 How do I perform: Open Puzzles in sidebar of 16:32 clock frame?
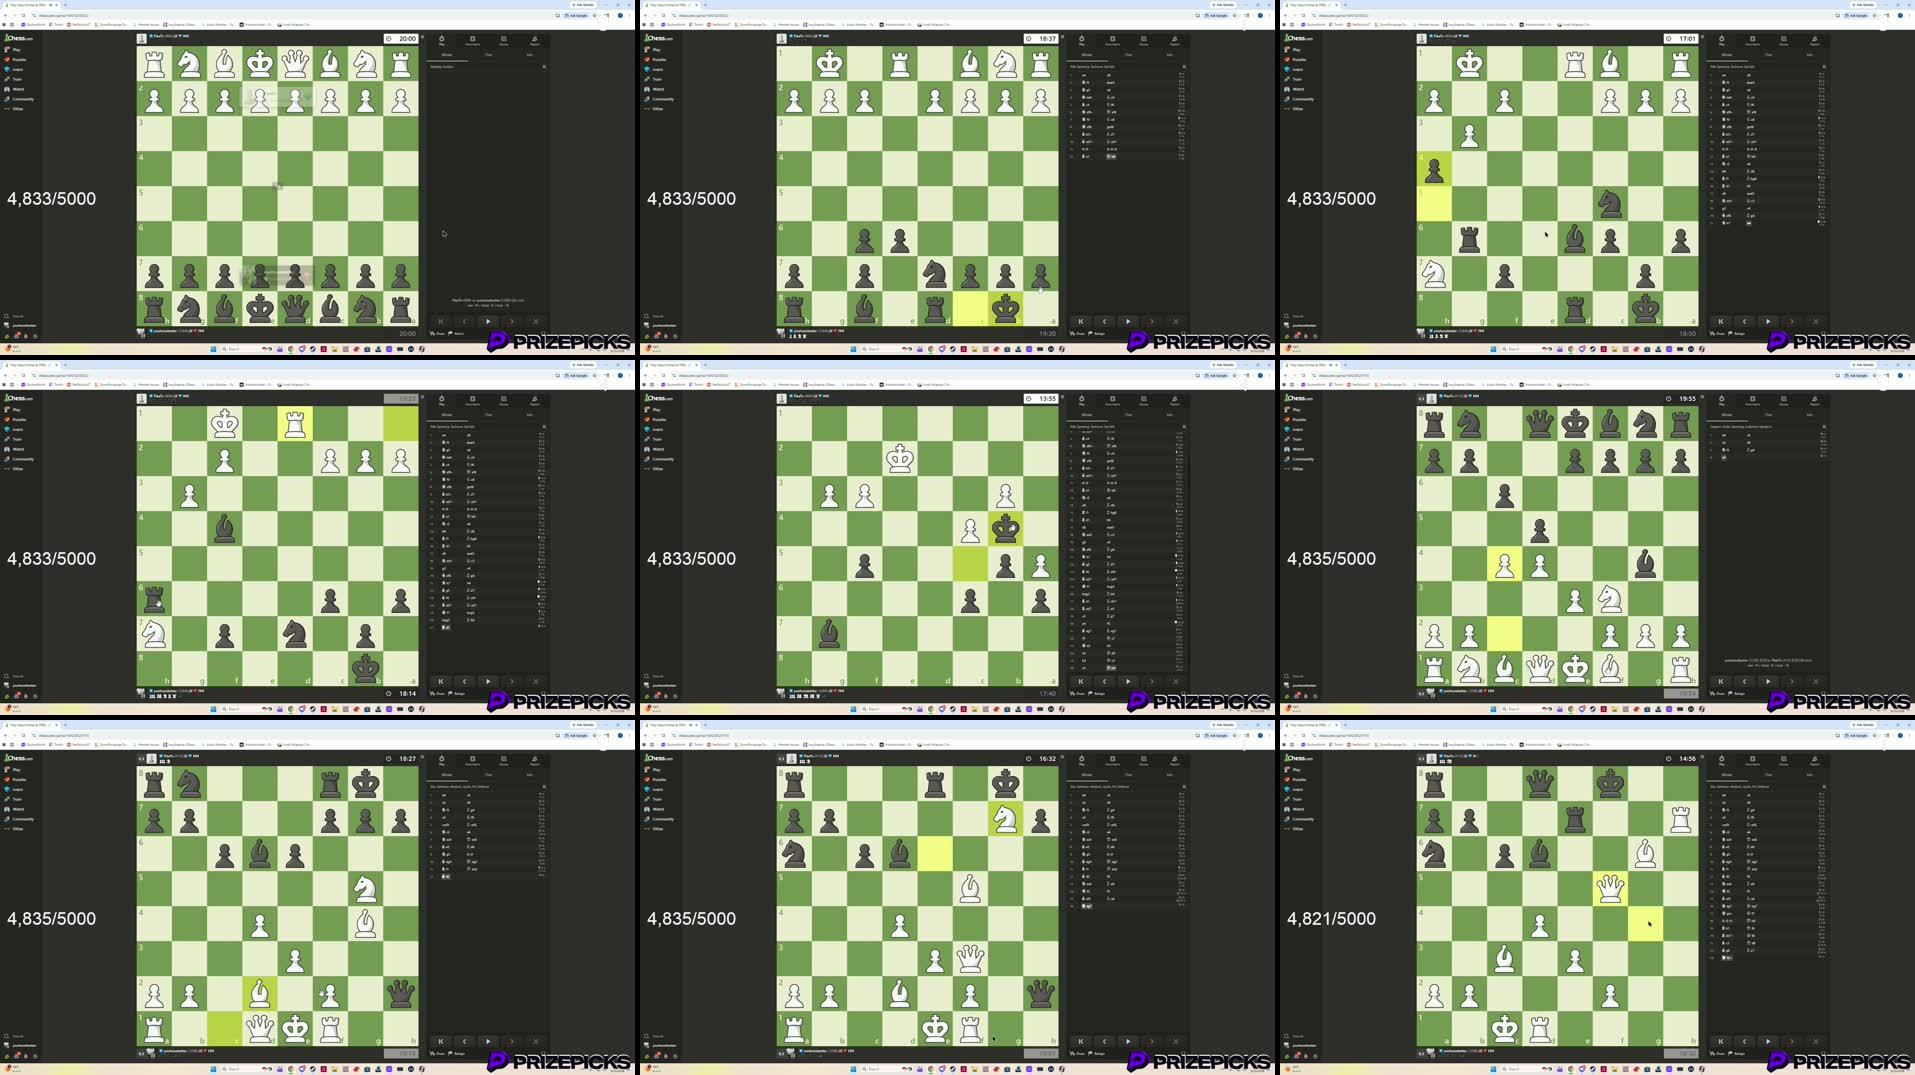pos(655,779)
